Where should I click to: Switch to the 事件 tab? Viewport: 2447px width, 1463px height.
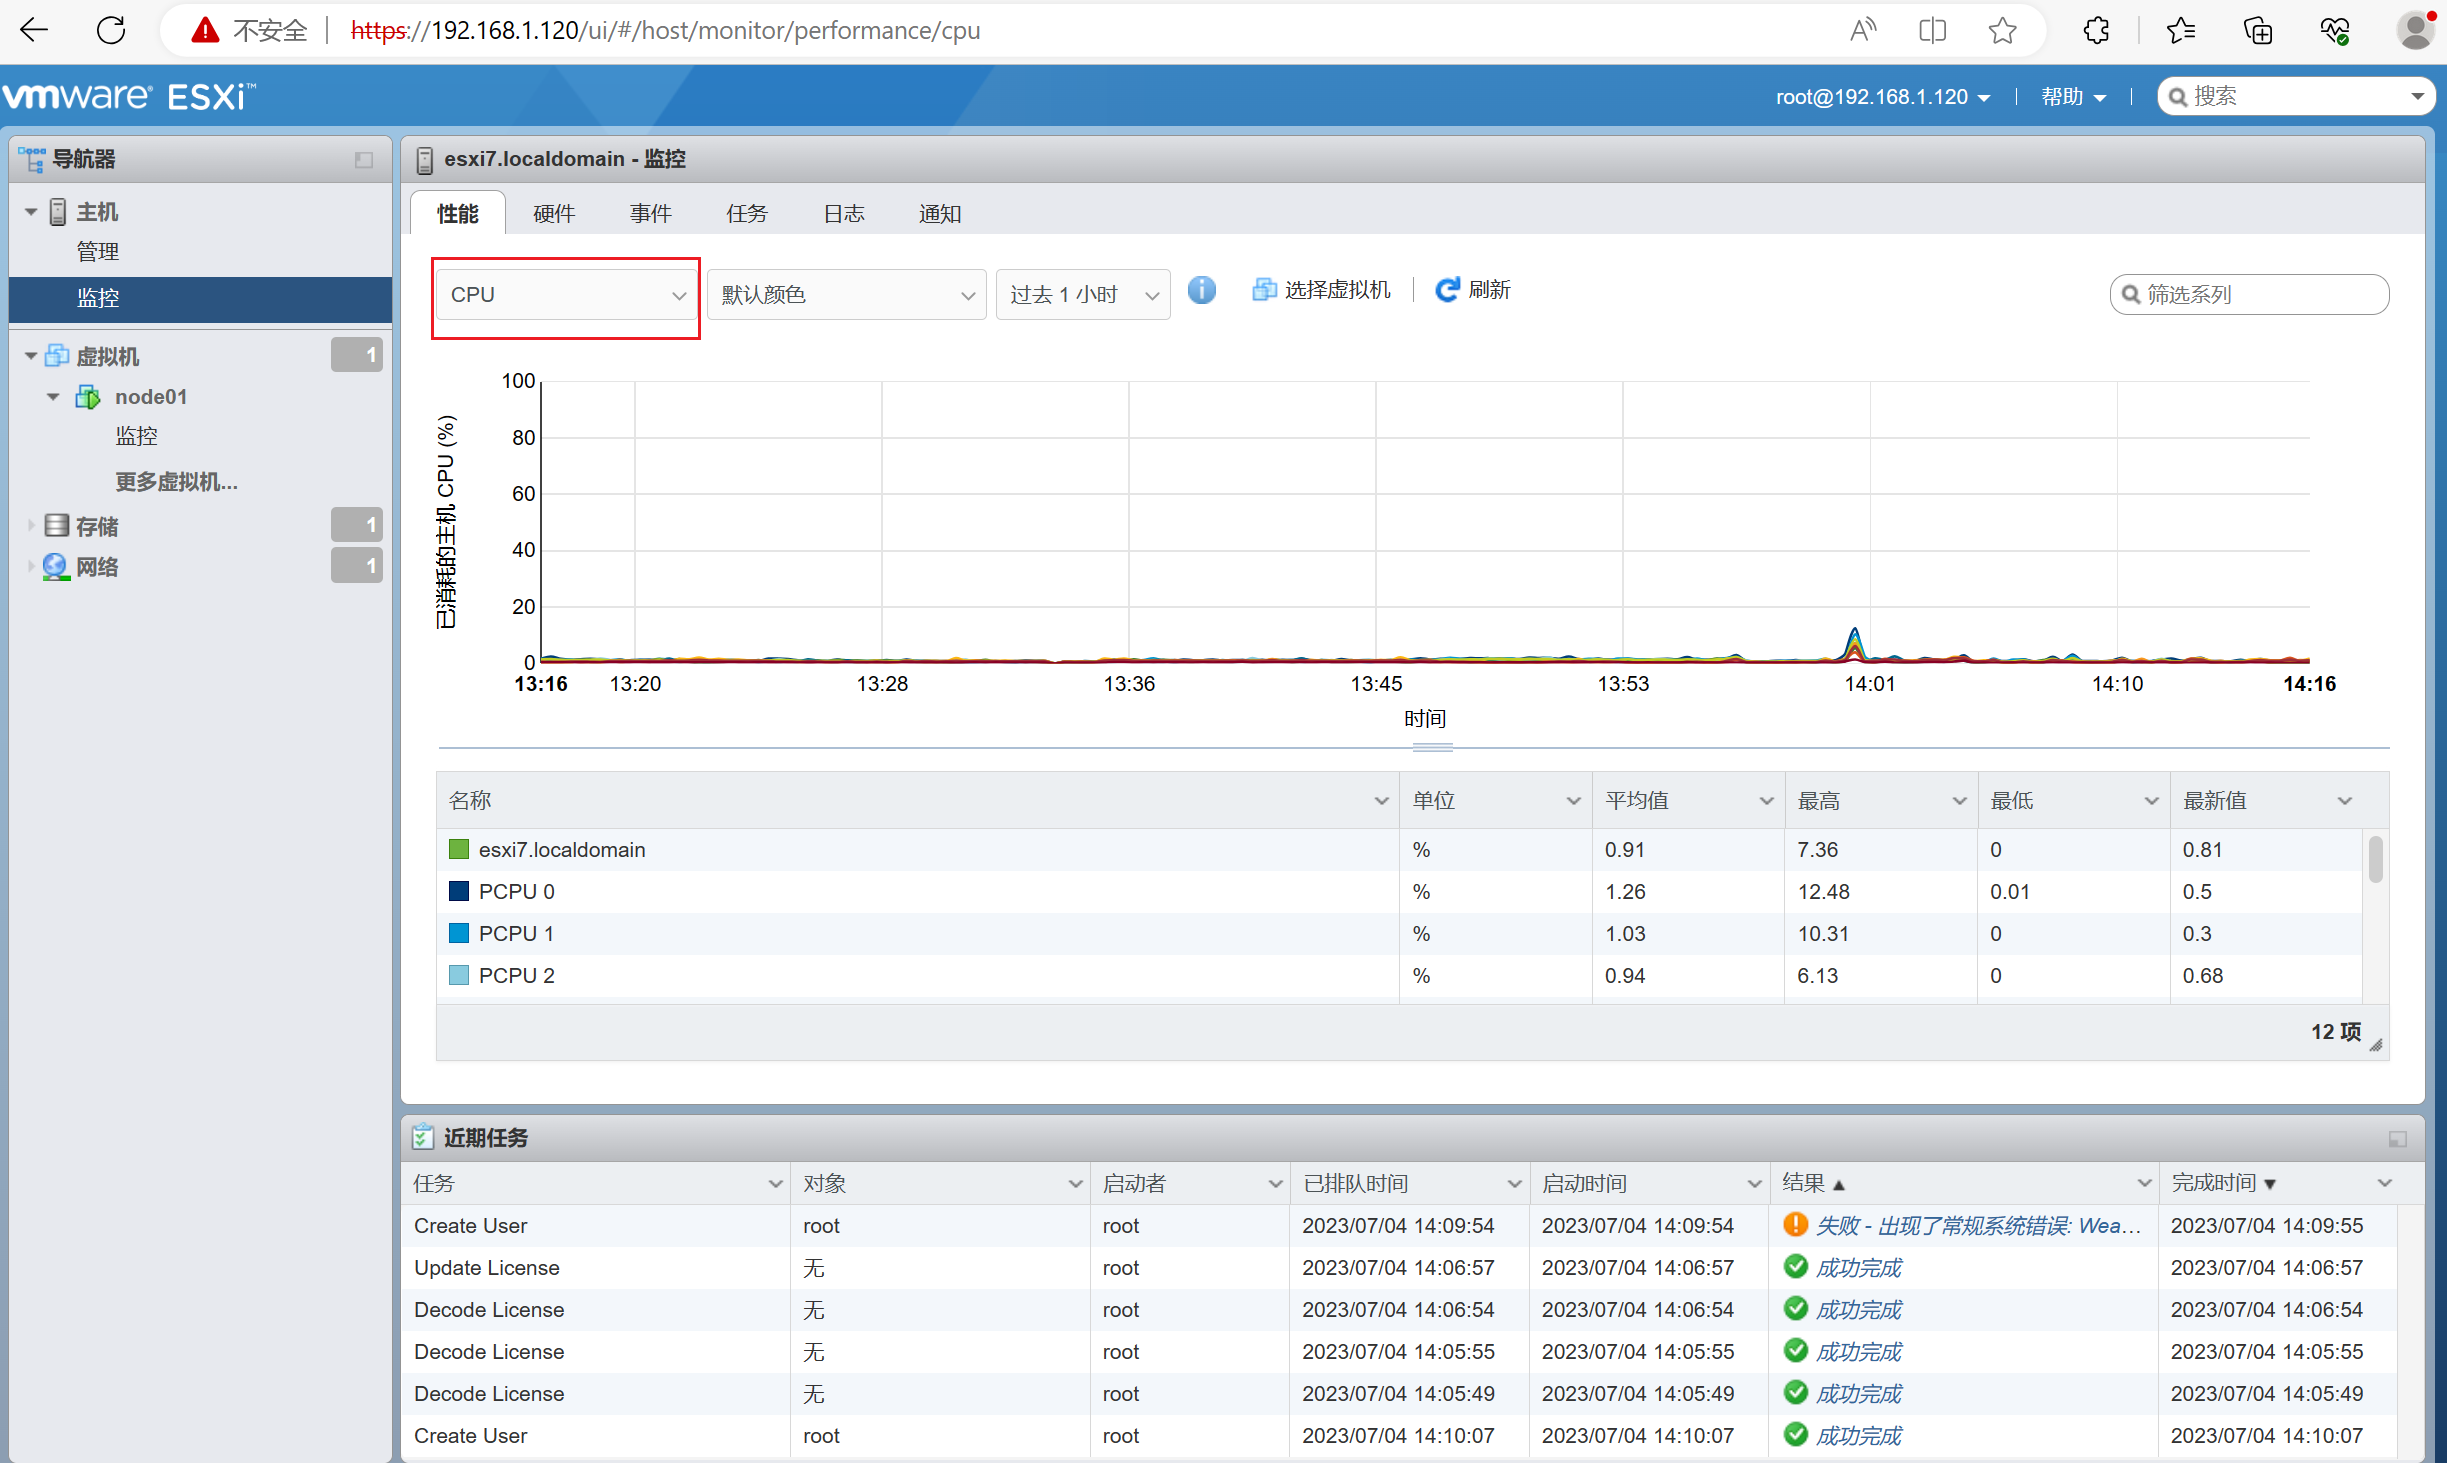pyautogui.click(x=651, y=213)
